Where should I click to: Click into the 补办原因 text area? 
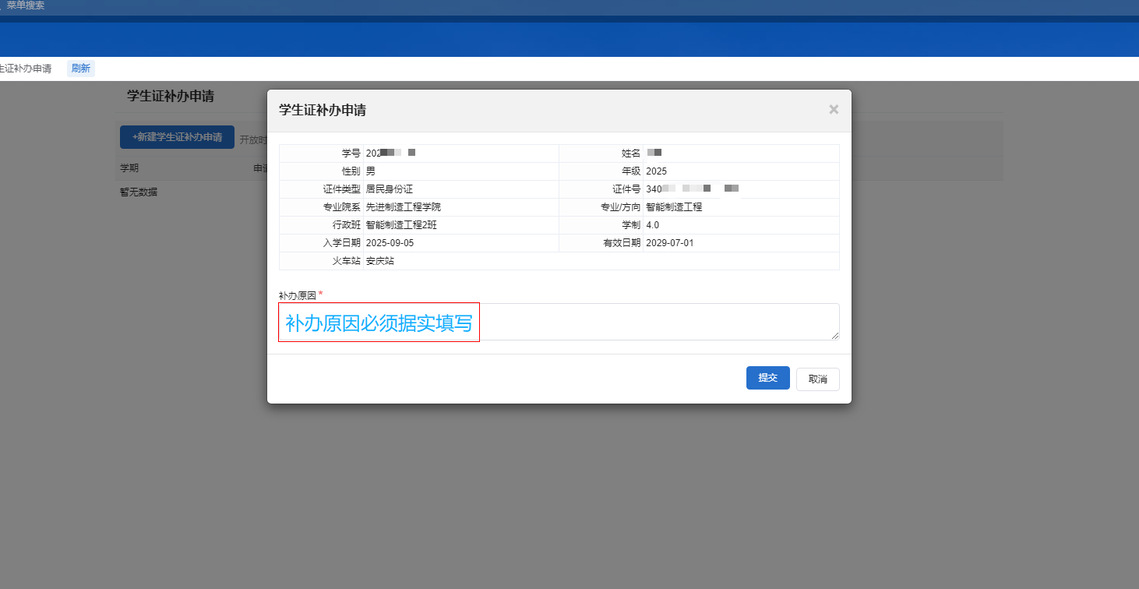tap(660, 322)
